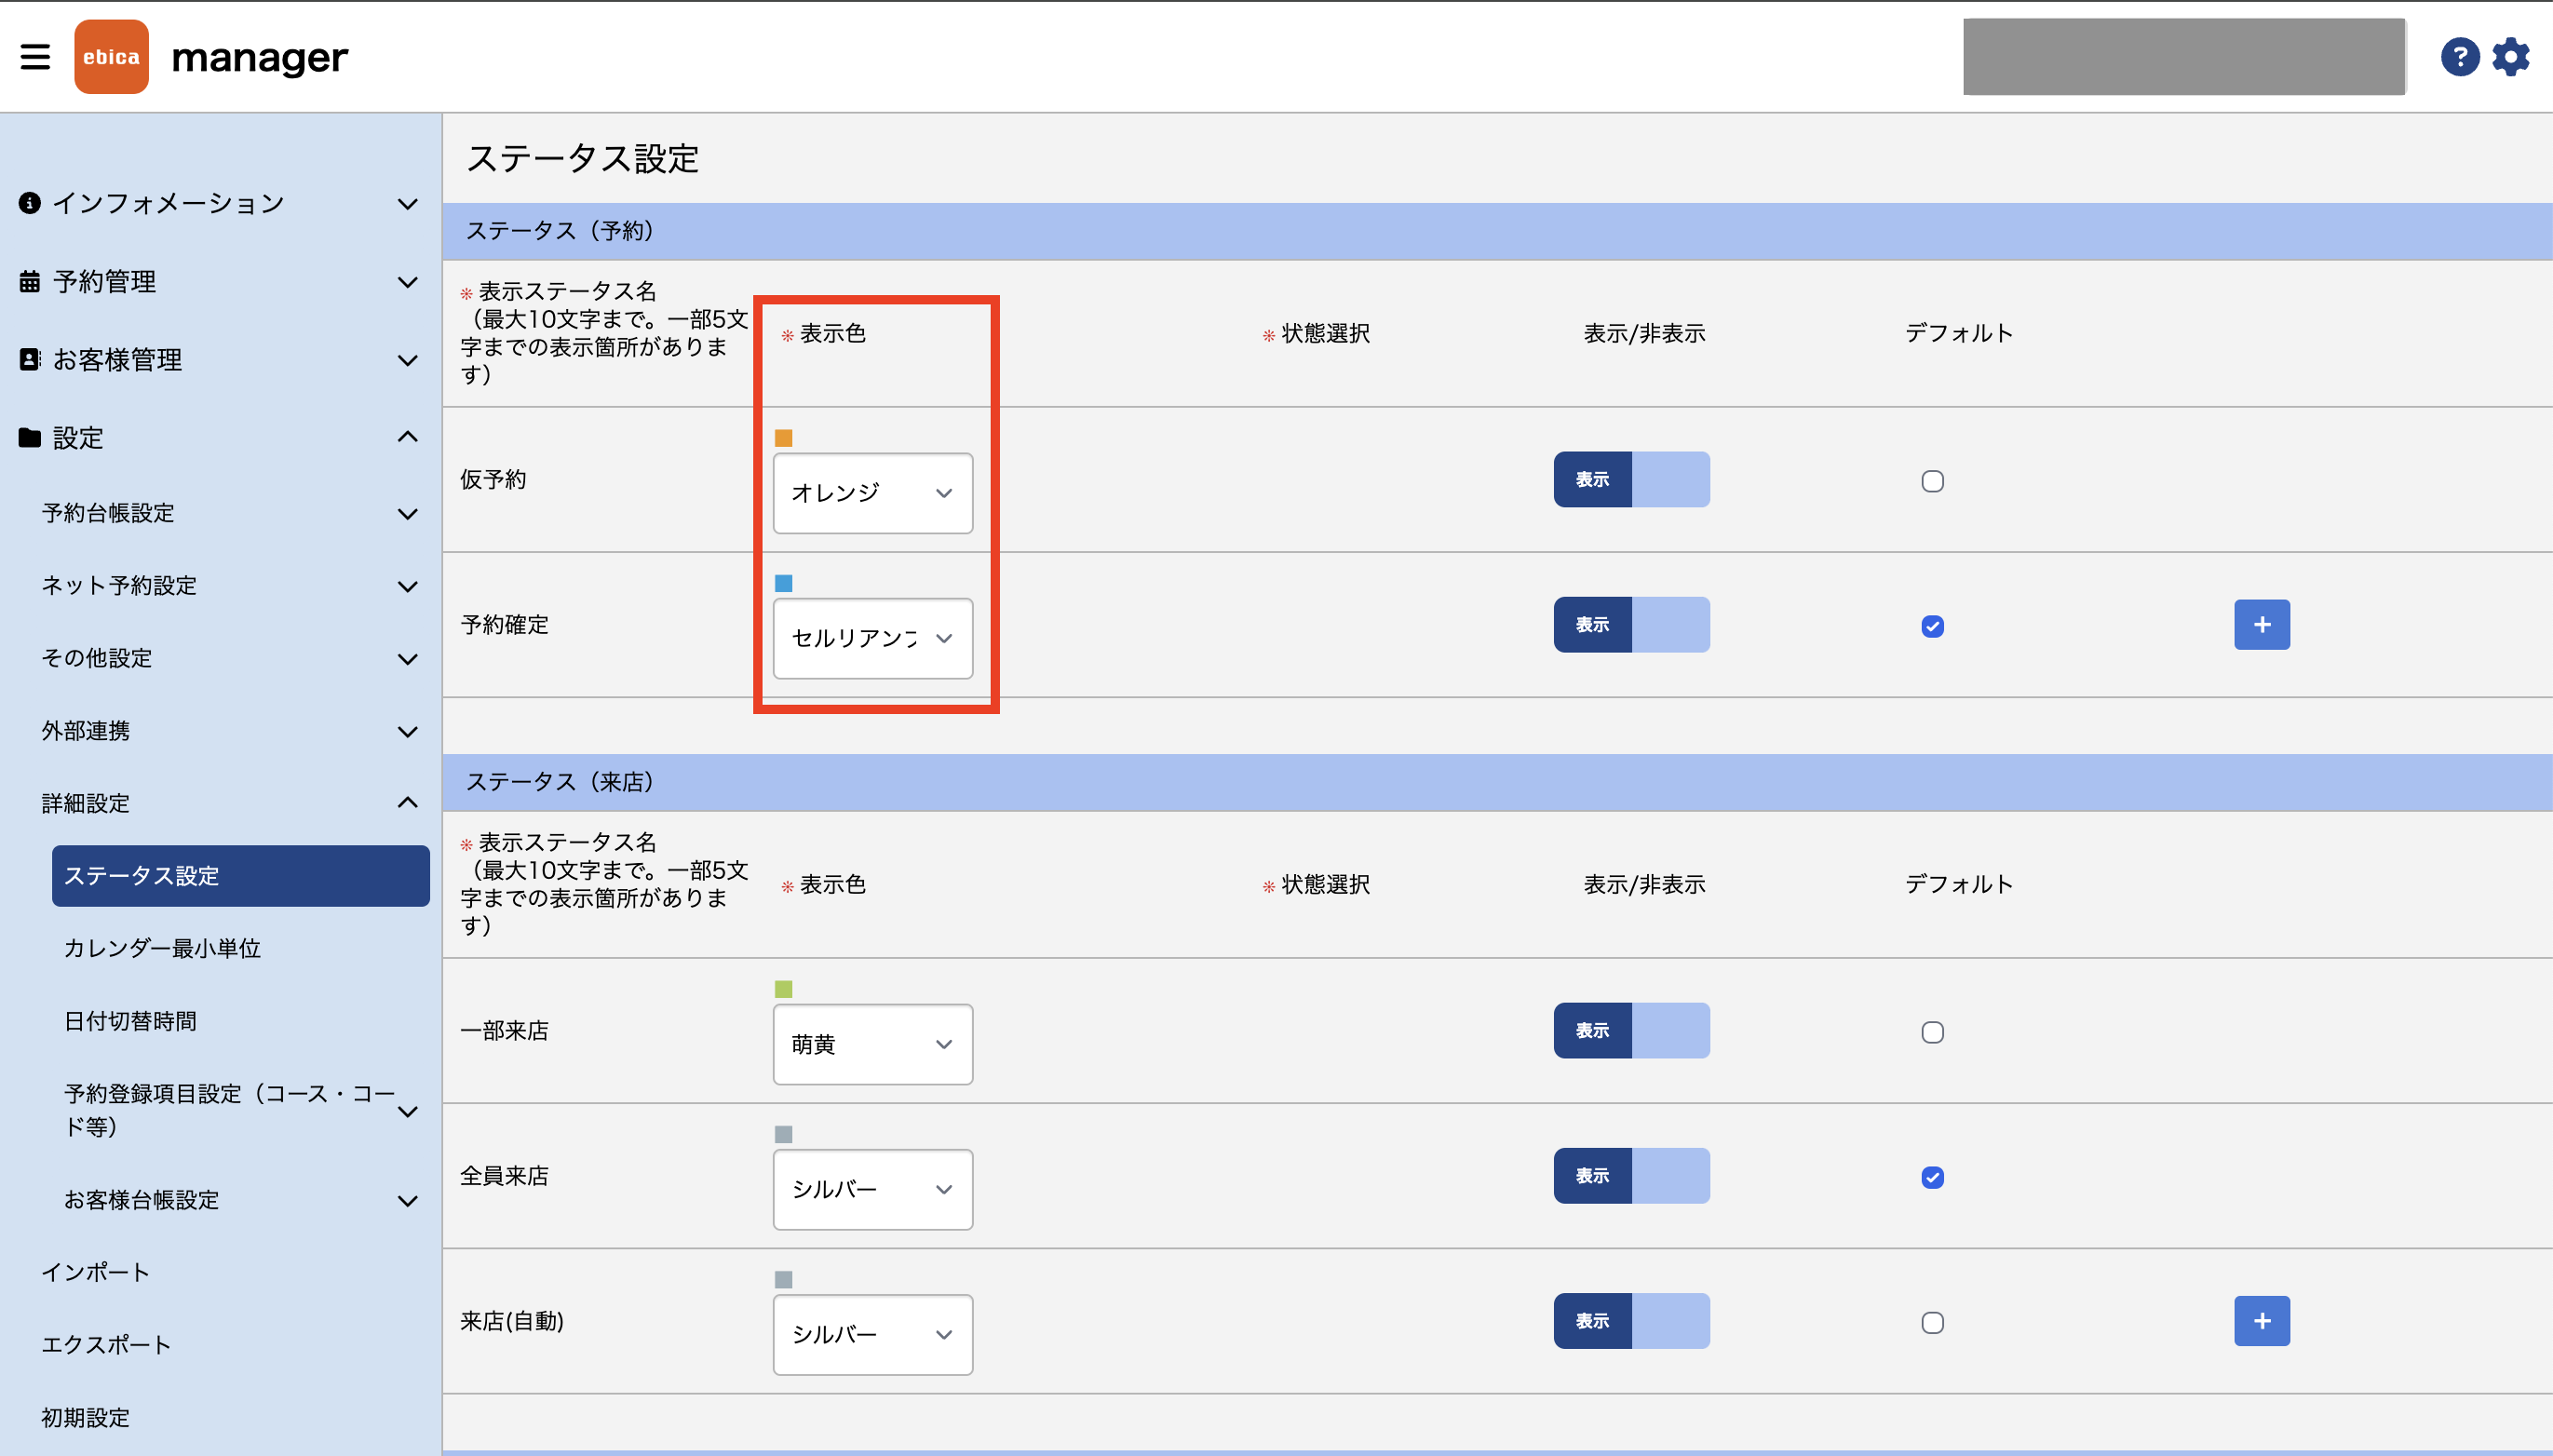
Task: Click the 設定 folder icon
Action: pyautogui.click(x=30, y=438)
